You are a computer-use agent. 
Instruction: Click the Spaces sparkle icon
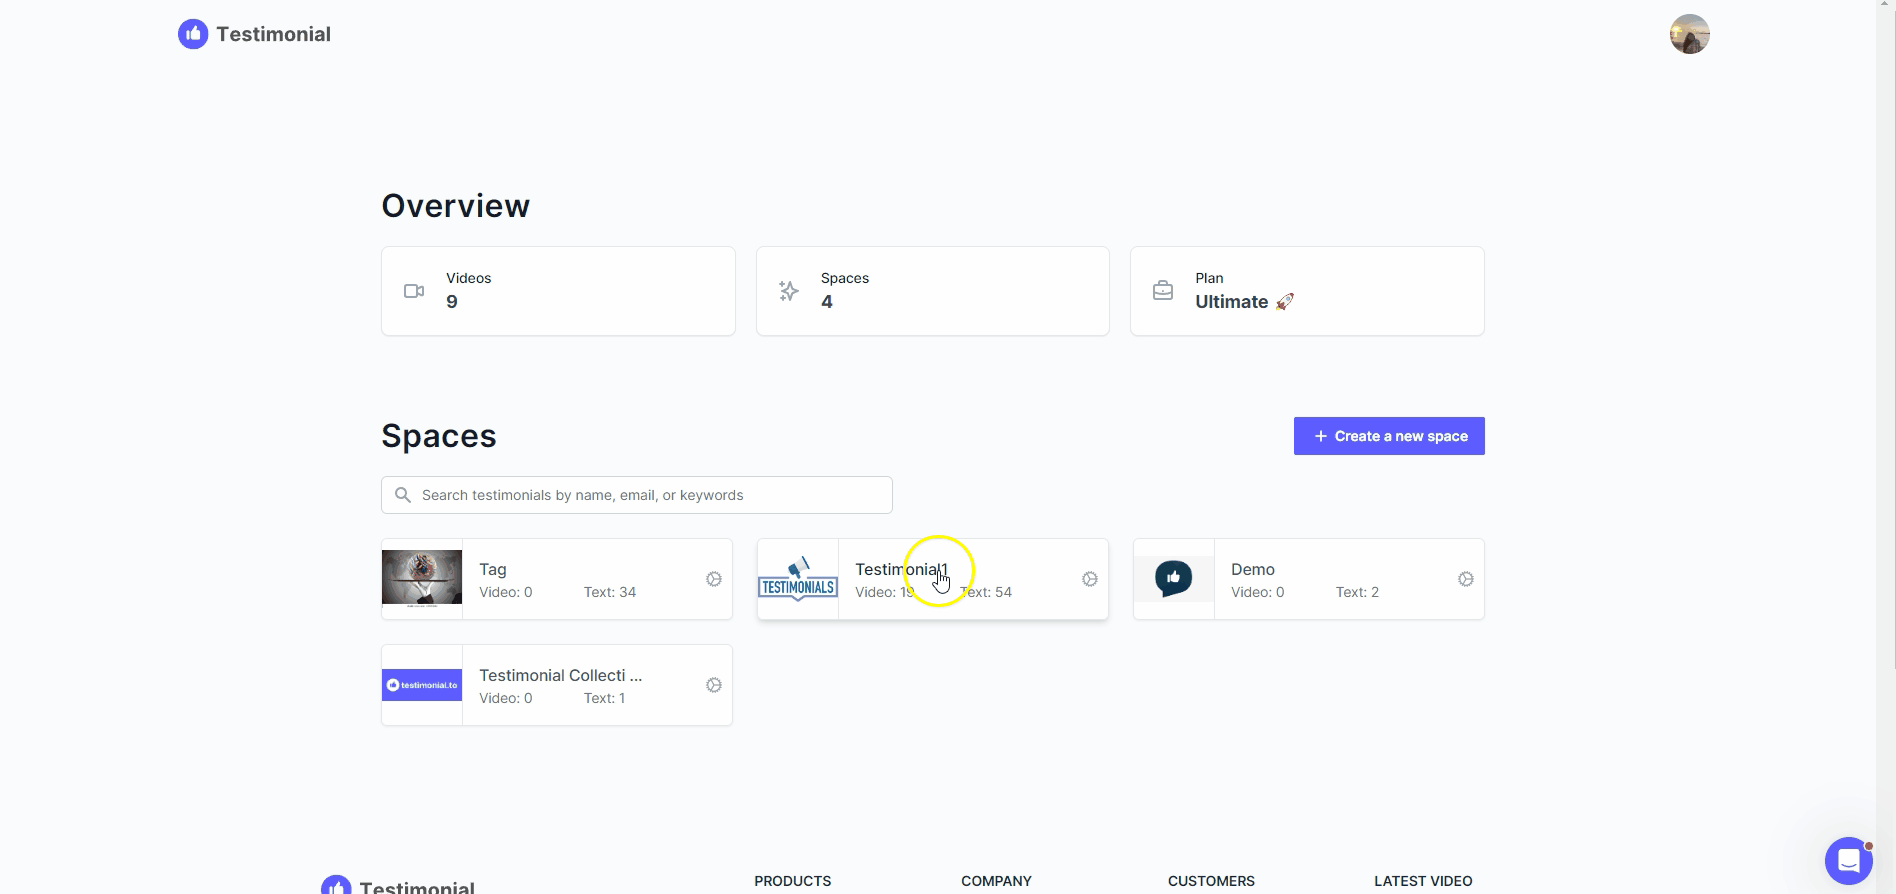[789, 291]
